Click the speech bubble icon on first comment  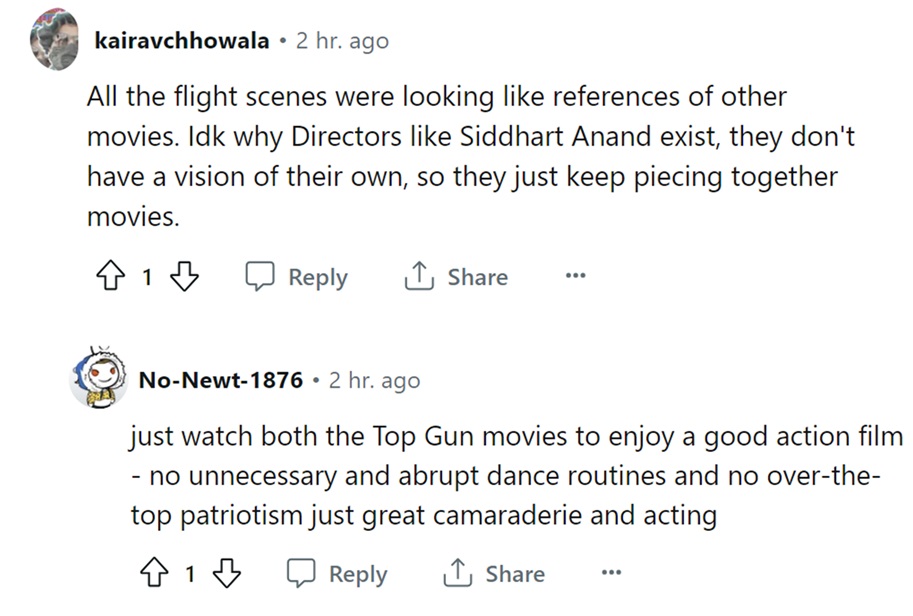261,277
